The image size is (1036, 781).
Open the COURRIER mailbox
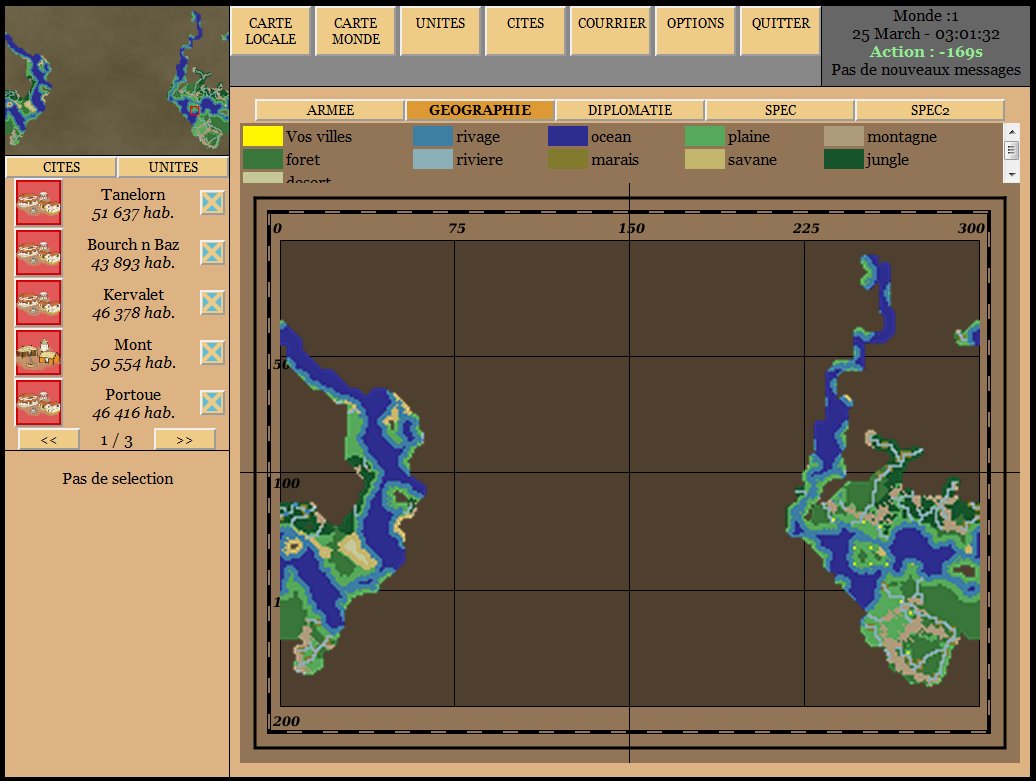click(611, 31)
